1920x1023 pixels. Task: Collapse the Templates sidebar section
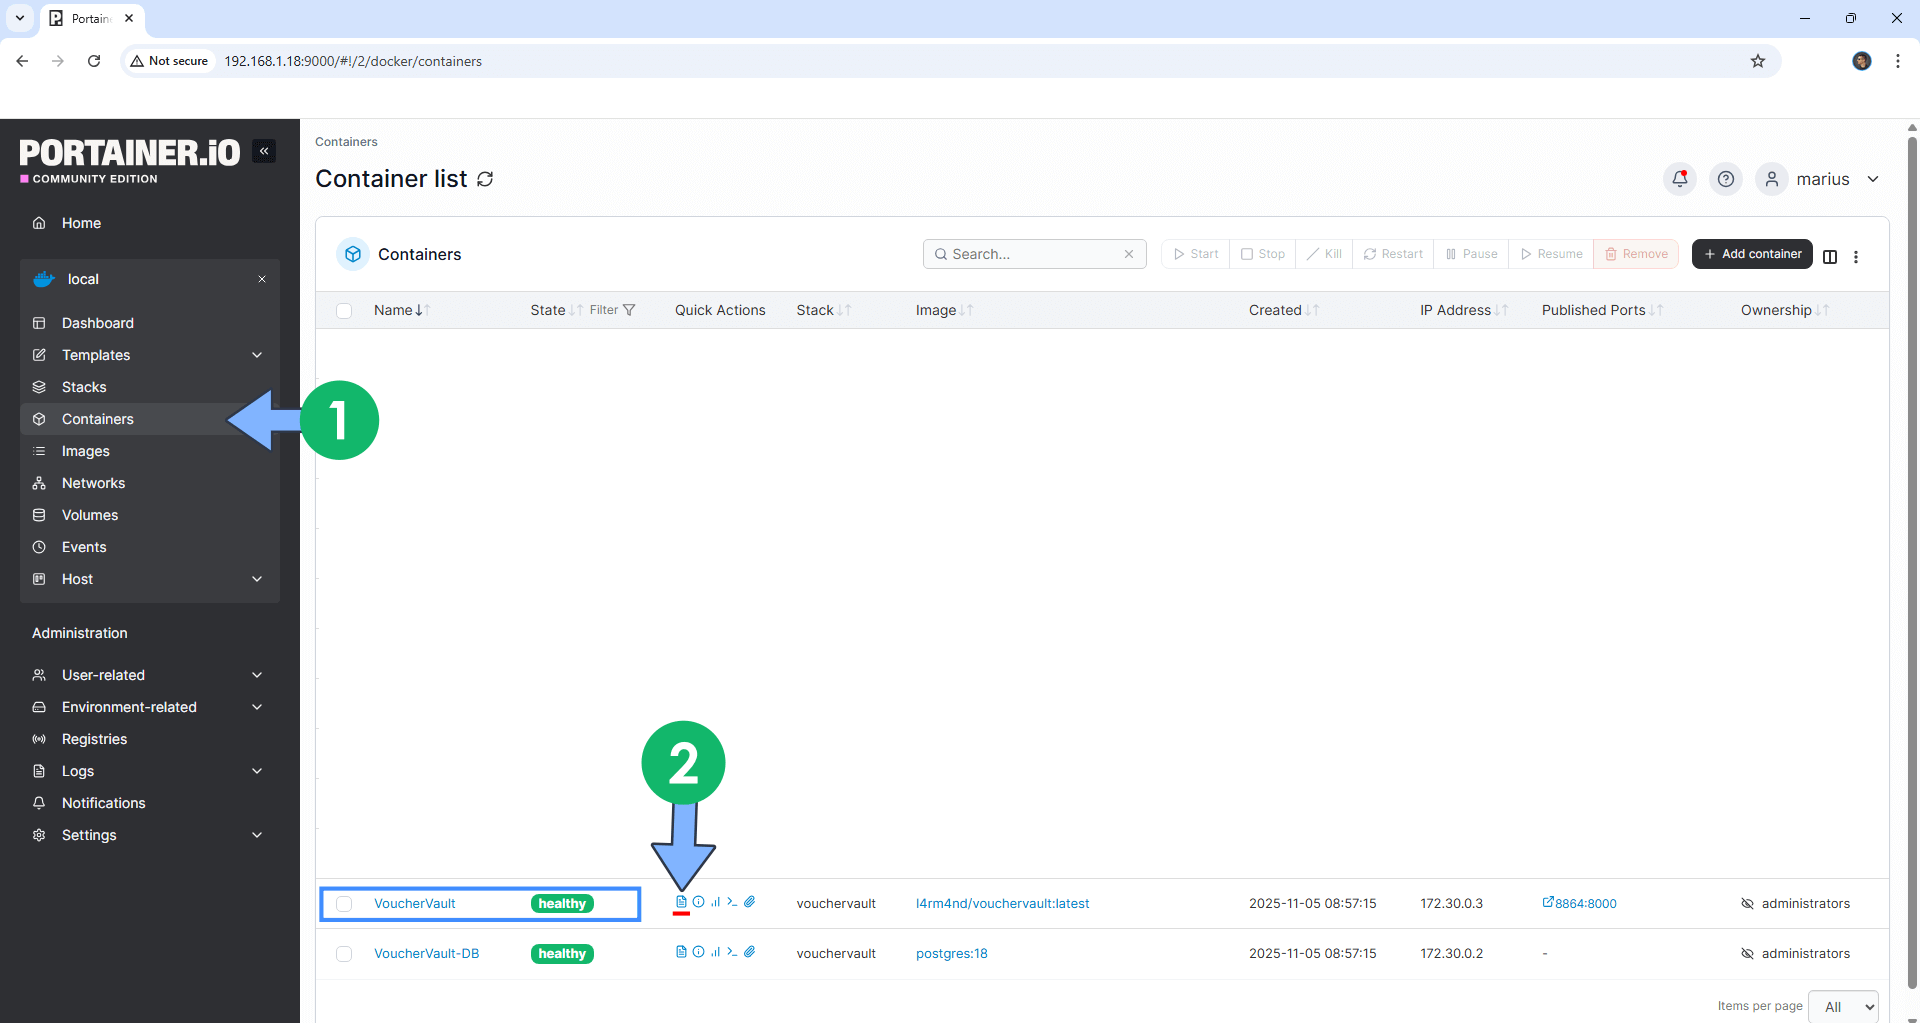[x=257, y=355]
